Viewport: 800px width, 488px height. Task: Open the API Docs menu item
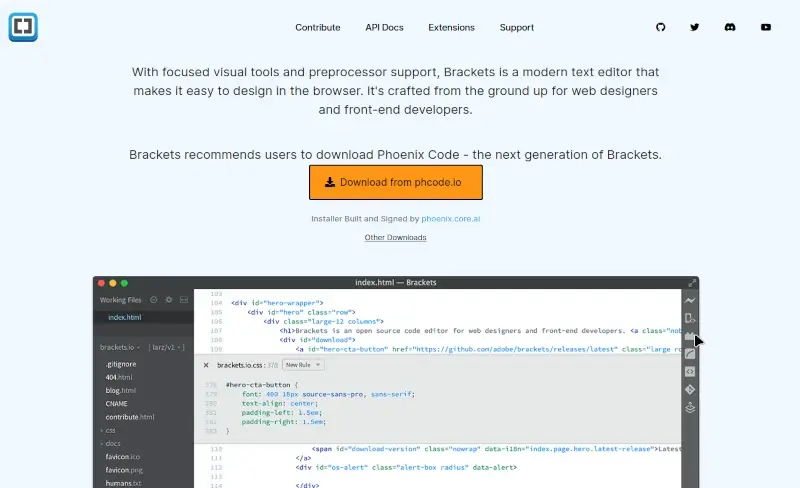point(384,28)
